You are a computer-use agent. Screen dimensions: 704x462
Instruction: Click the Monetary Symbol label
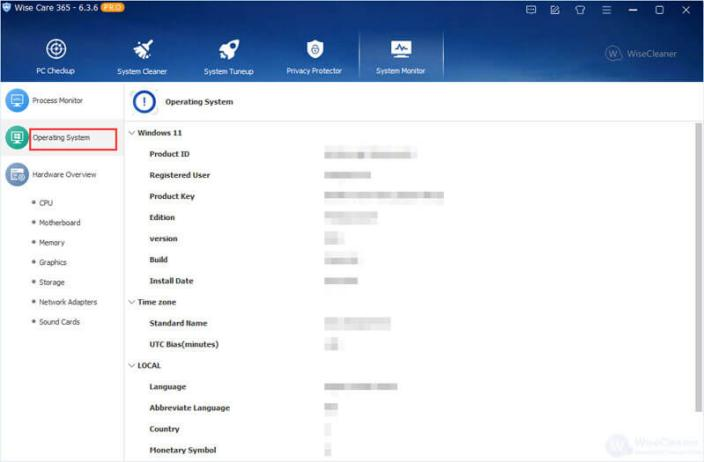pos(183,450)
